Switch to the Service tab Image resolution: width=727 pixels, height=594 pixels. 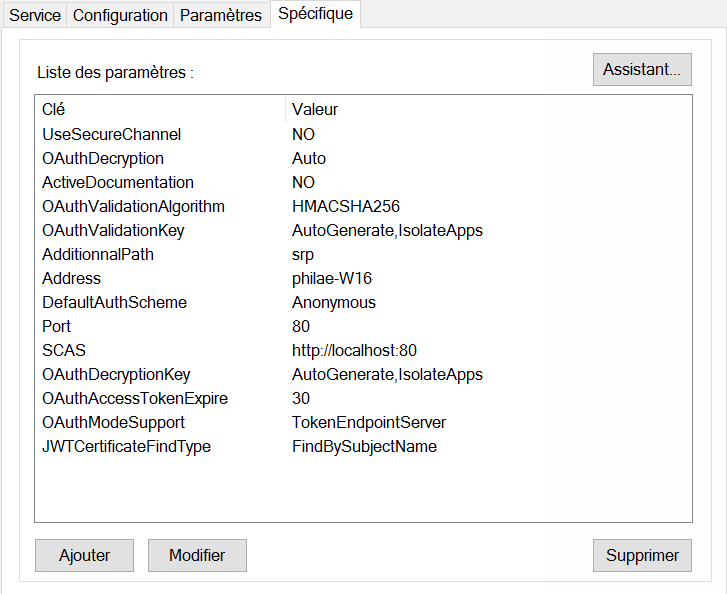point(34,15)
